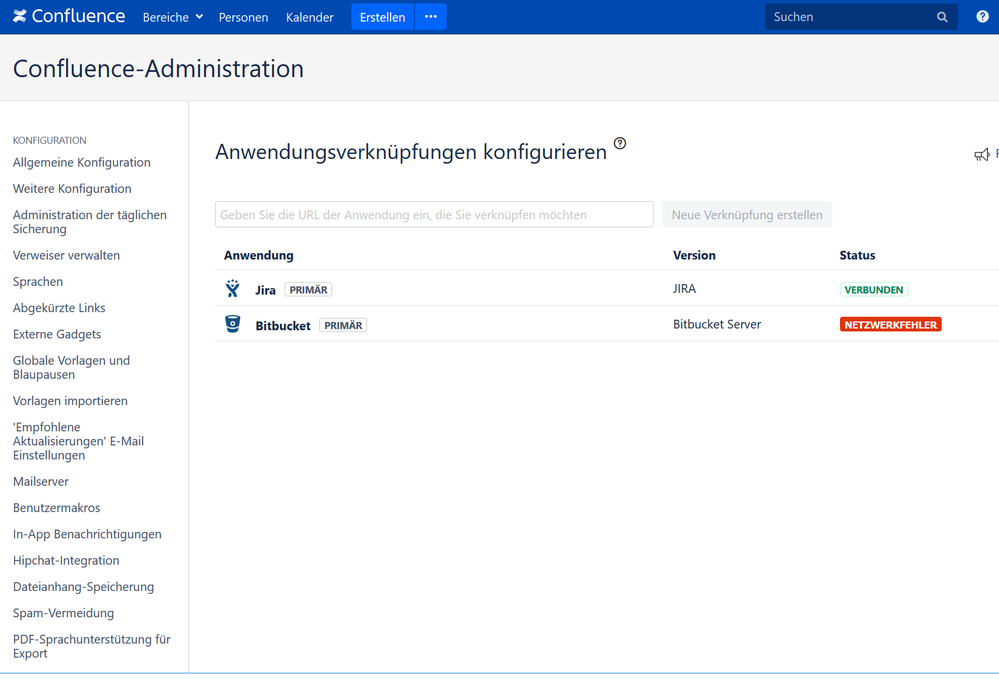Click the JIRA version cell

[x=684, y=289]
